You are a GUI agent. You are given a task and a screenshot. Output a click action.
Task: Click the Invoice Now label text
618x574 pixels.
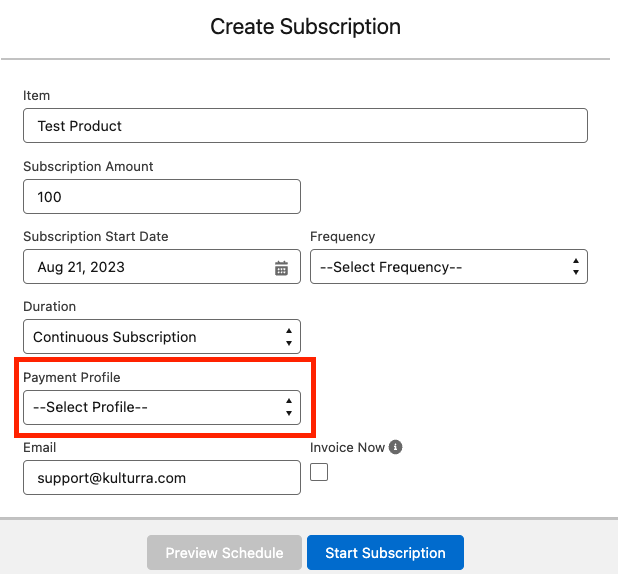[x=347, y=447]
